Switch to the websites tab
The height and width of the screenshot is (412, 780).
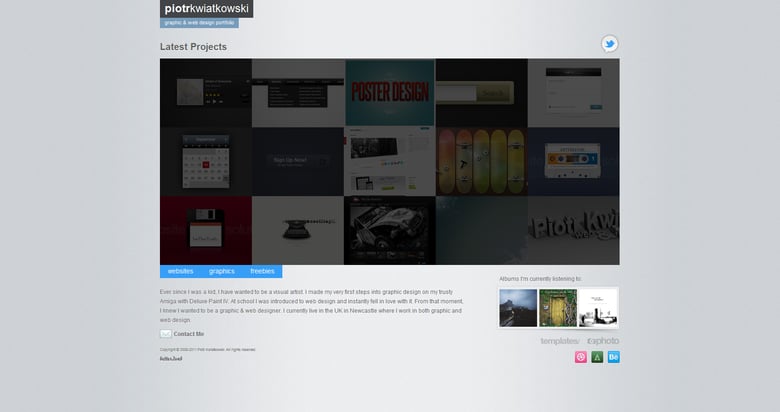[x=180, y=271]
